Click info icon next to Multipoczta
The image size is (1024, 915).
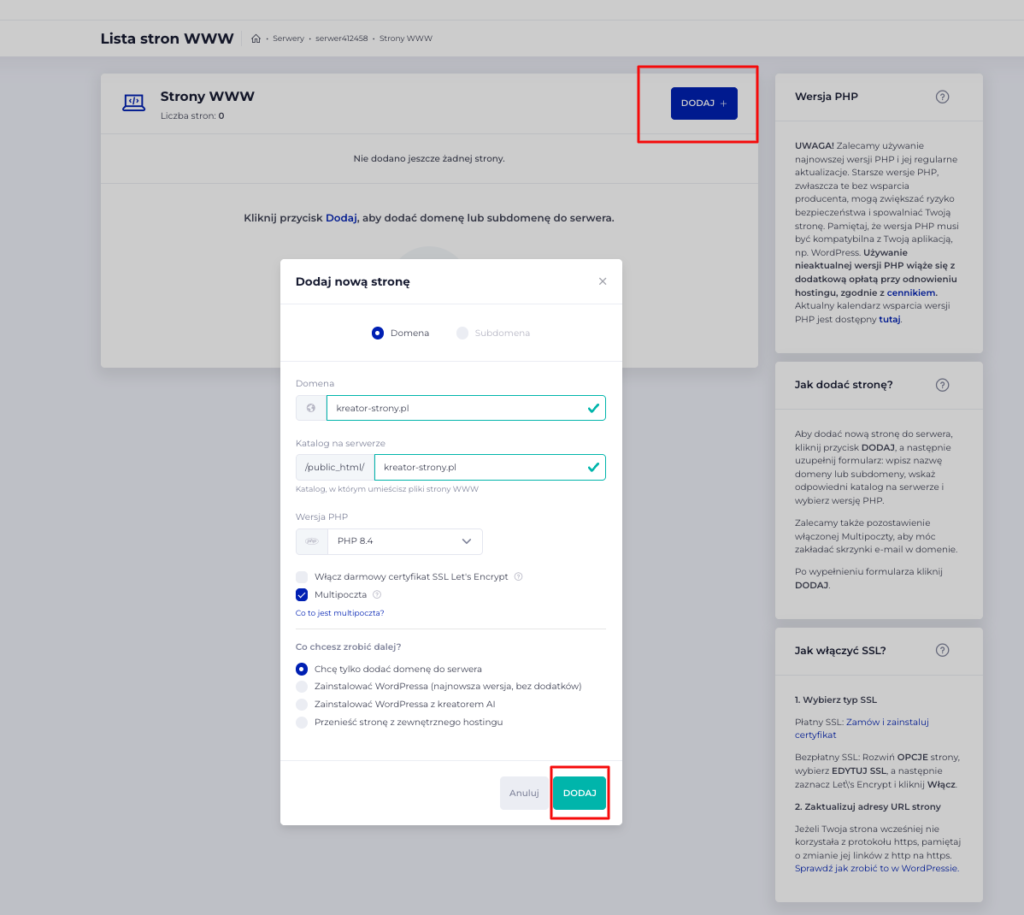pyautogui.click(x=377, y=595)
